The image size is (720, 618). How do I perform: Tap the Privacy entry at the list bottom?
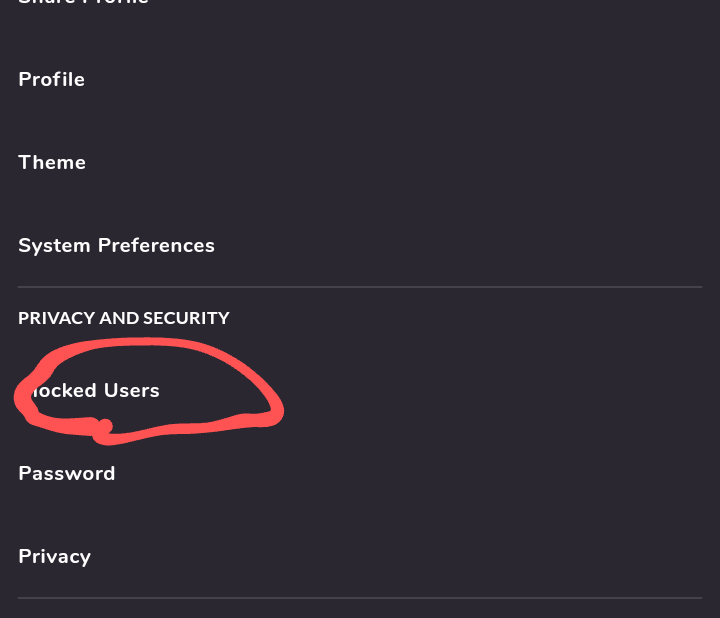click(x=55, y=557)
